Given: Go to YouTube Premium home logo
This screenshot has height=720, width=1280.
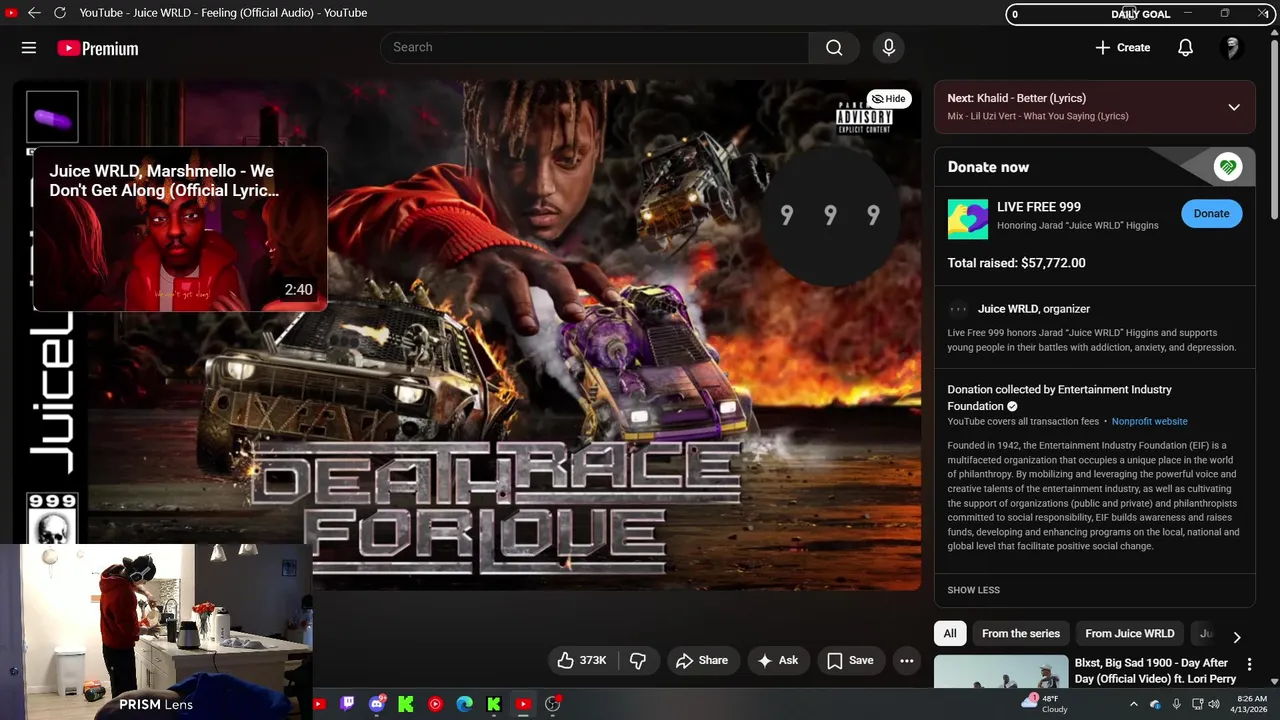Looking at the screenshot, I should tap(97, 48).
